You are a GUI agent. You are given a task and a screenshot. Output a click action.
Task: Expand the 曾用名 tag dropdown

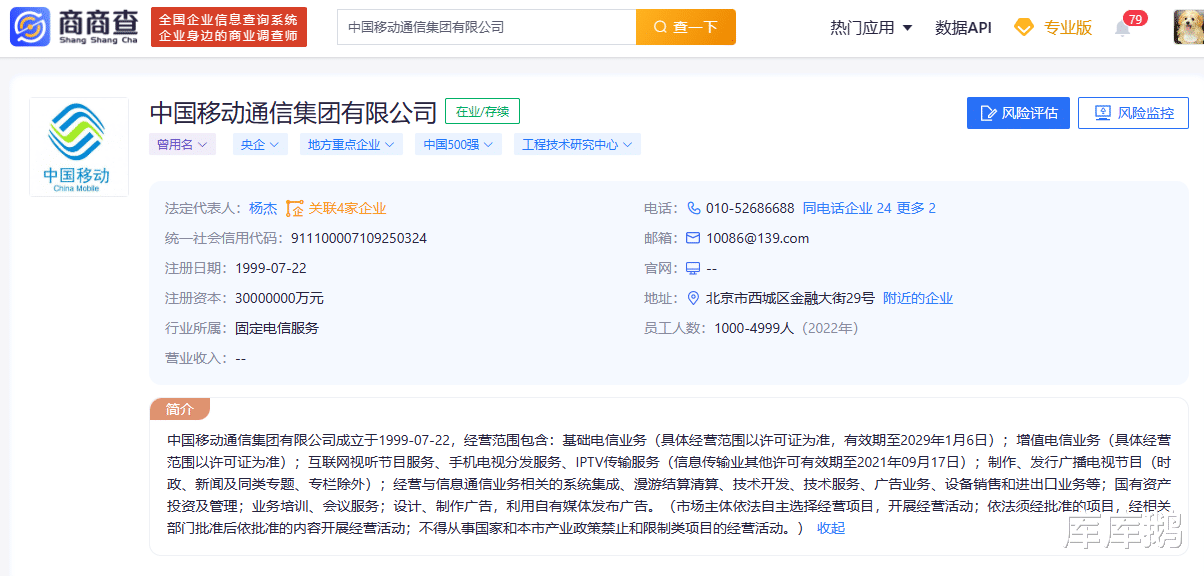[182, 144]
